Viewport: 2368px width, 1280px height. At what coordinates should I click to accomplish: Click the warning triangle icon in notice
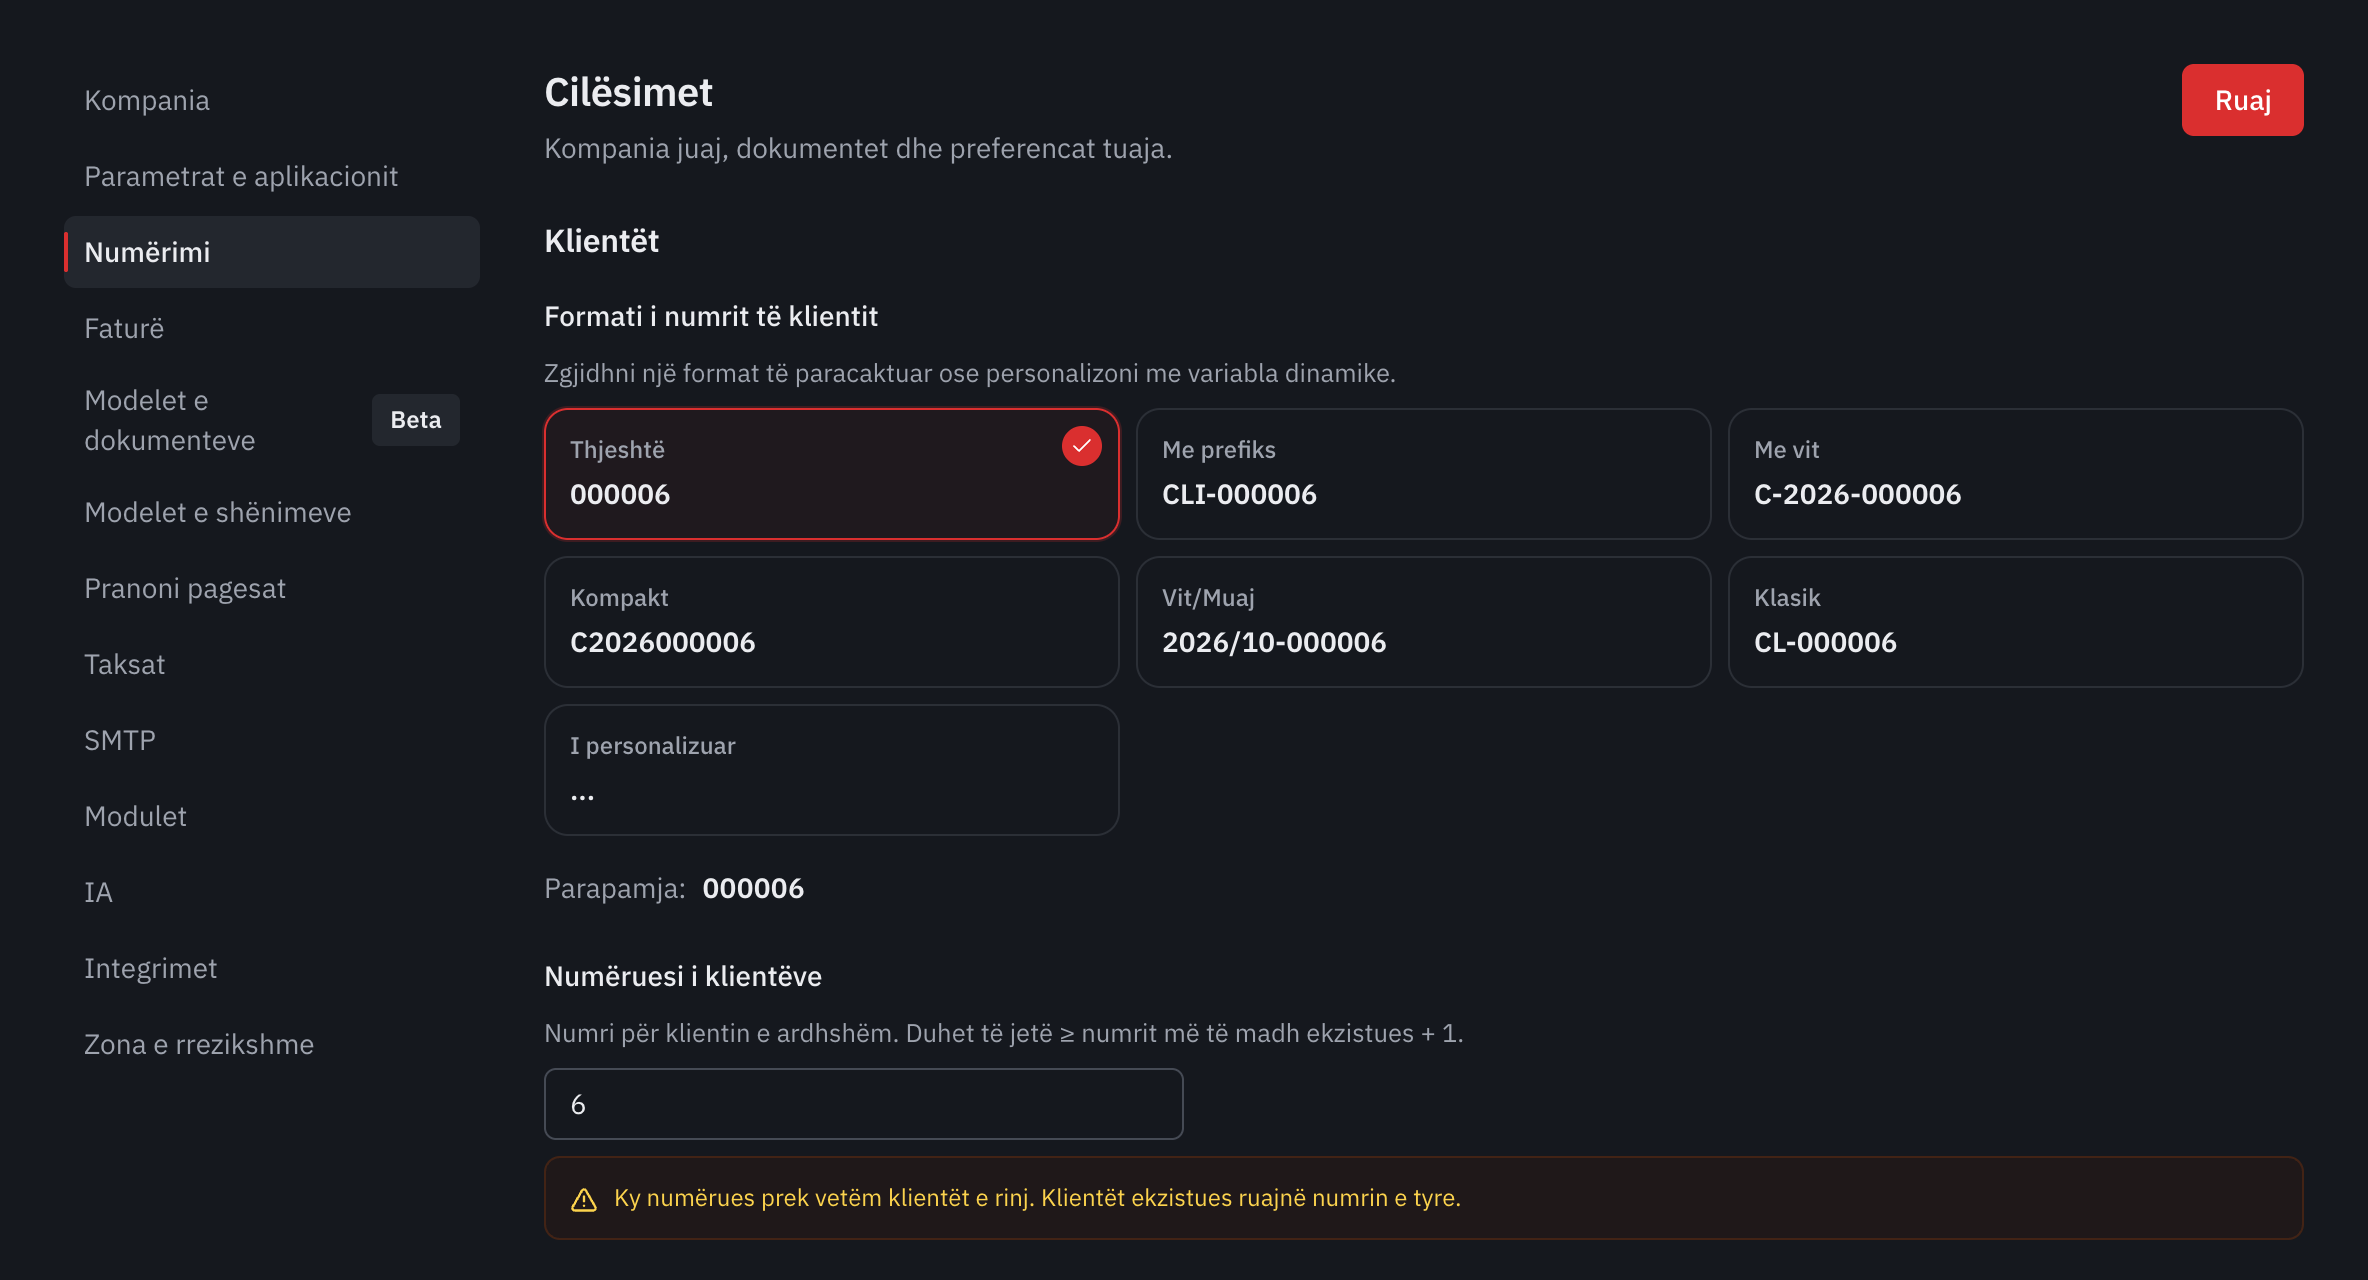(584, 1199)
